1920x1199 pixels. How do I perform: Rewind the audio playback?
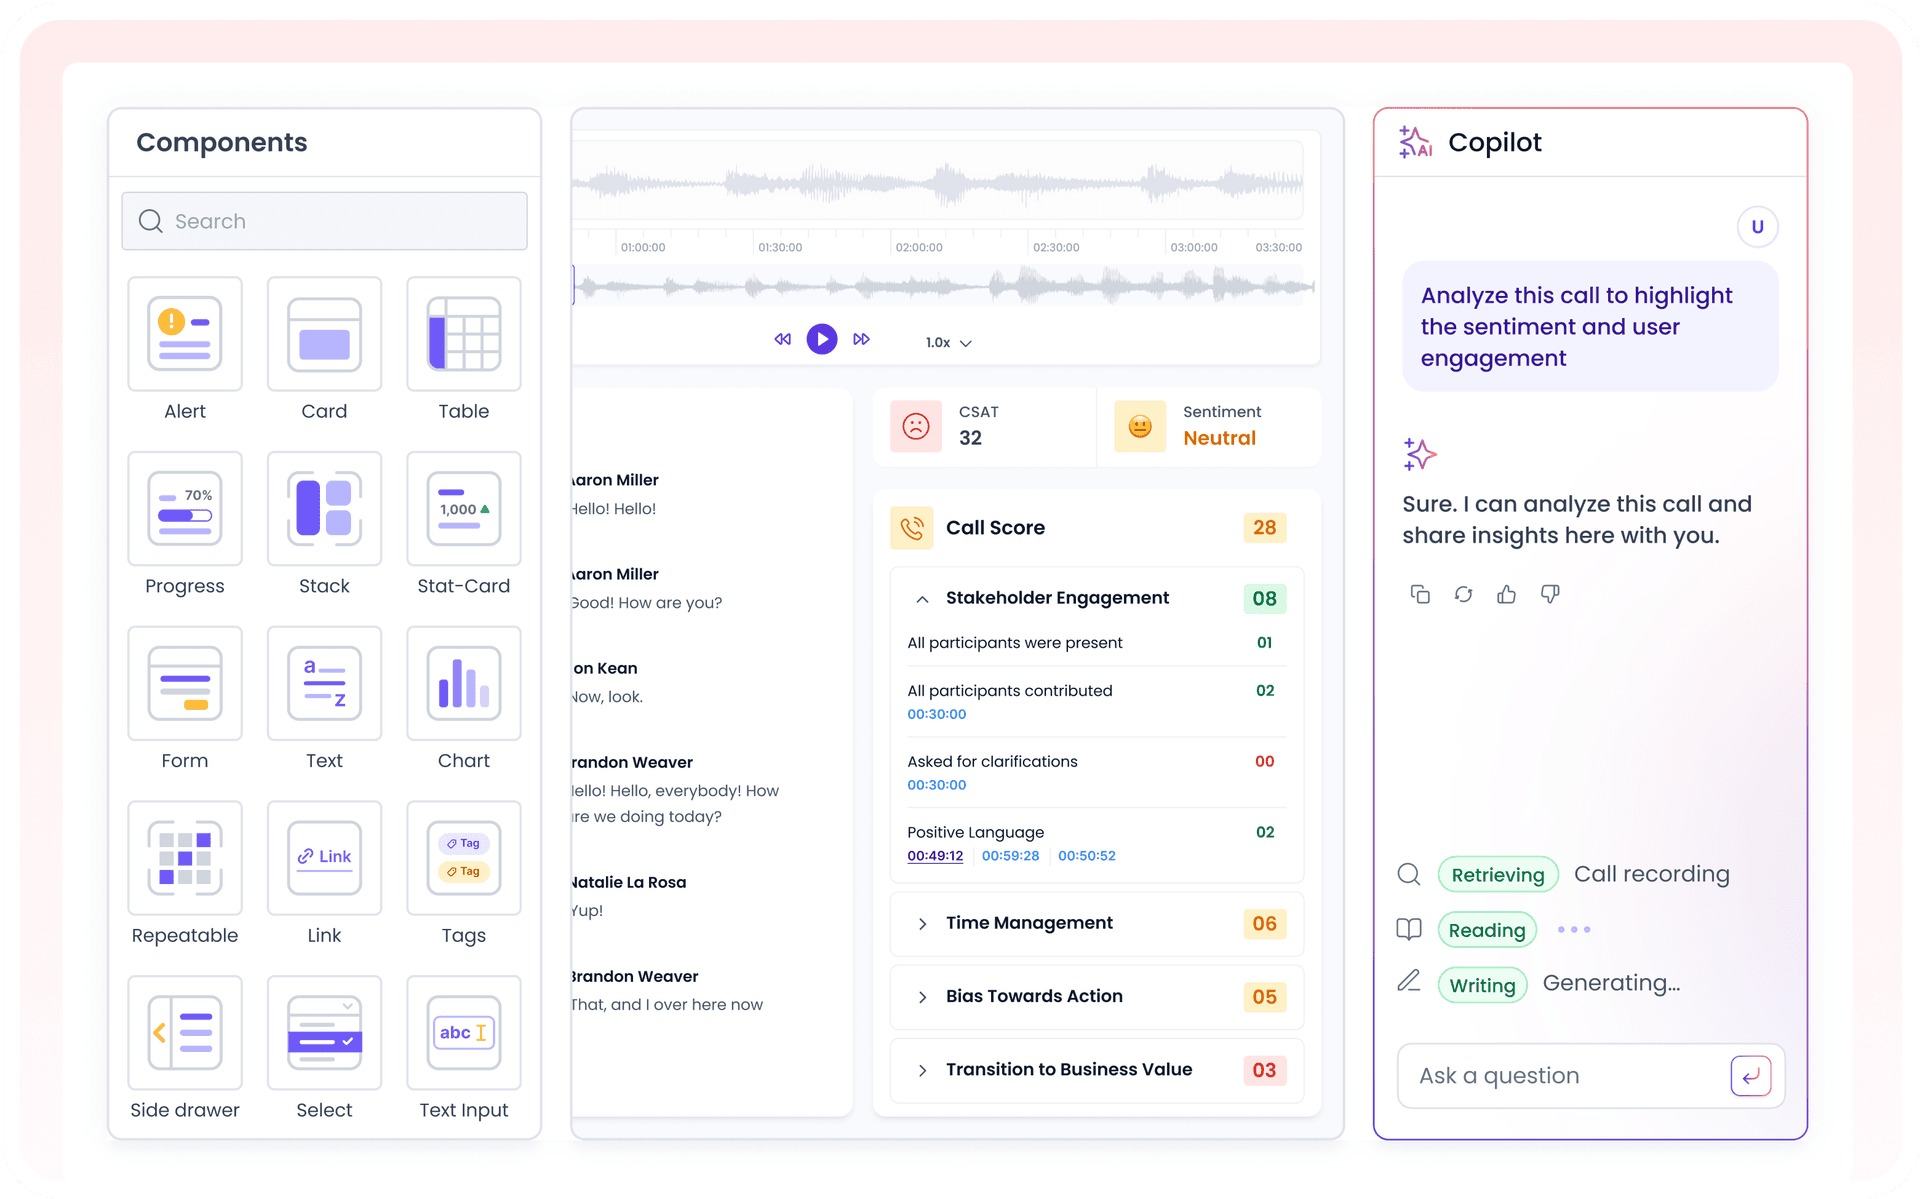(x=782, y=339)
